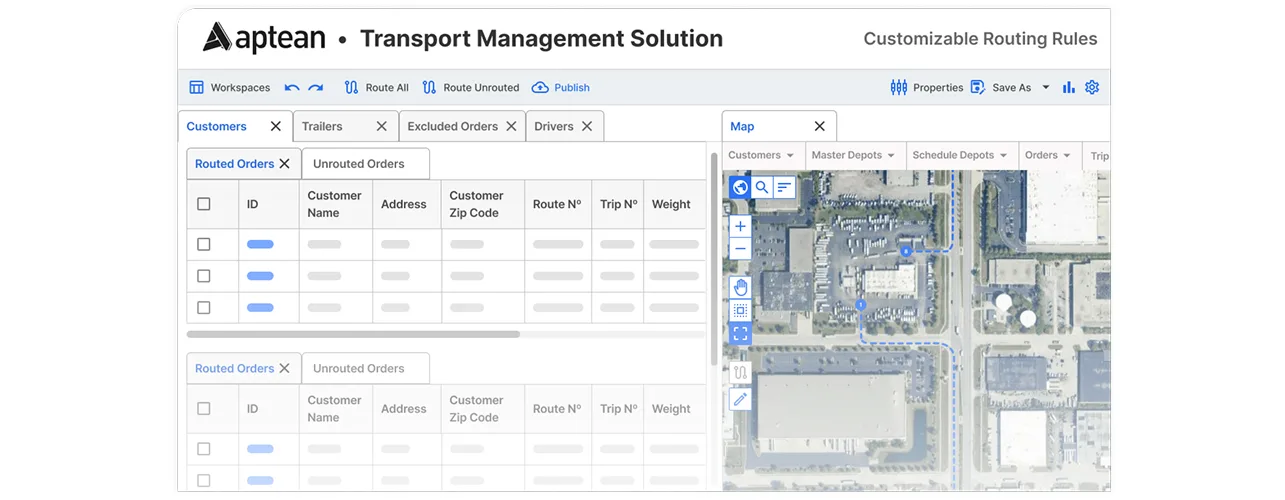Zoom in on the map

click(x=740, y=227)
